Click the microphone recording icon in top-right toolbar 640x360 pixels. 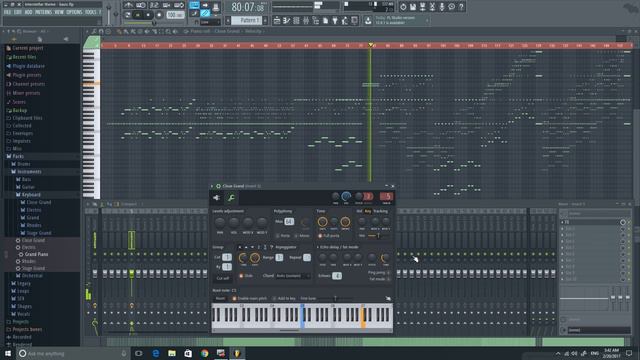click(x=442, y=7)
